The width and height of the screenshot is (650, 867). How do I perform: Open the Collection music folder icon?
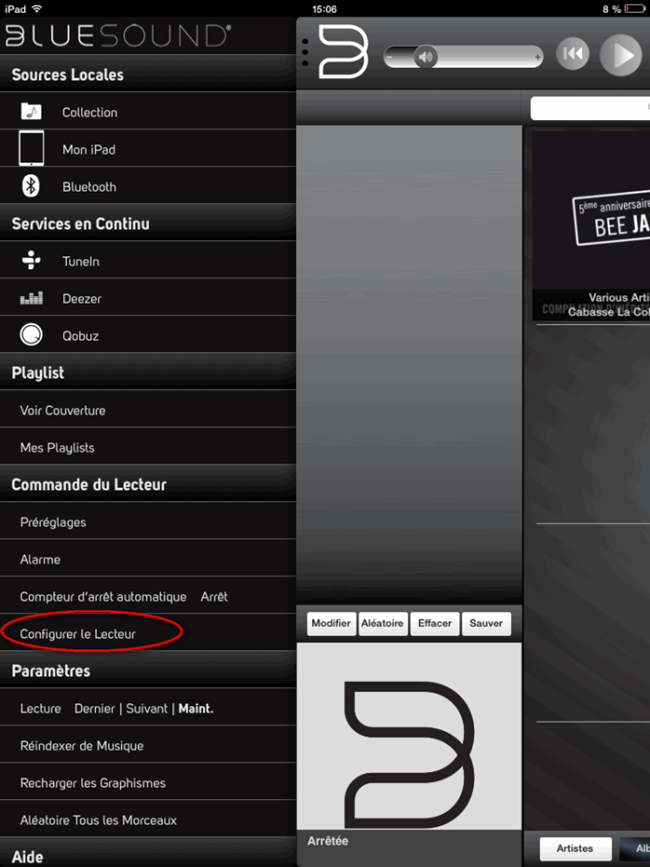coord(31,111)
